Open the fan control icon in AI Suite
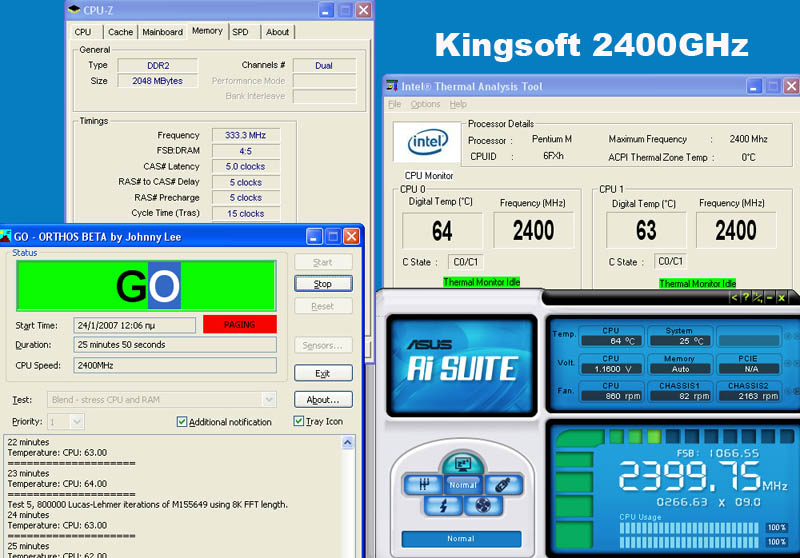This screenshot has width=800, height=558. 483,505
